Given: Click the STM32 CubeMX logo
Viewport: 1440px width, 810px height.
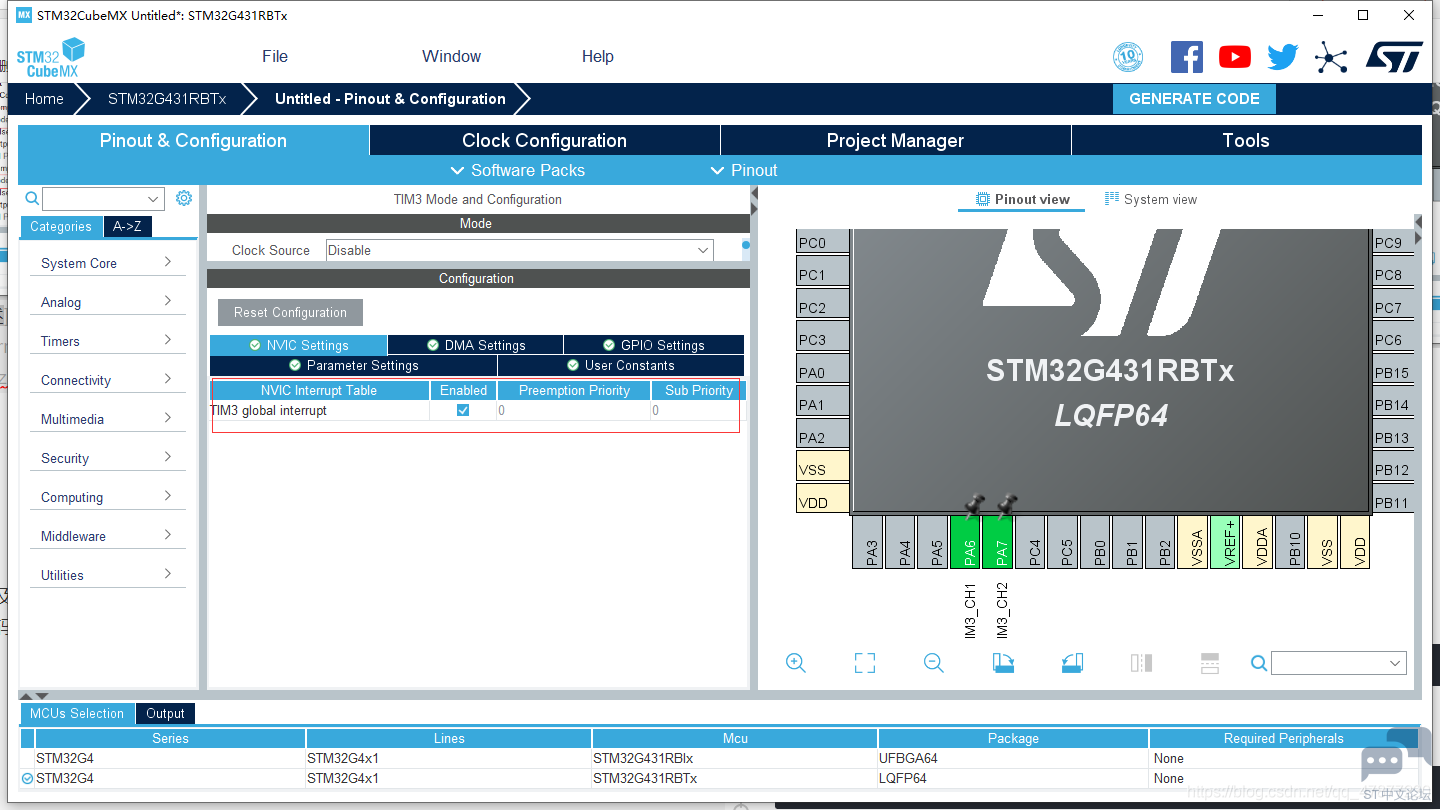Looking at the screenshot, I should 50,57.
